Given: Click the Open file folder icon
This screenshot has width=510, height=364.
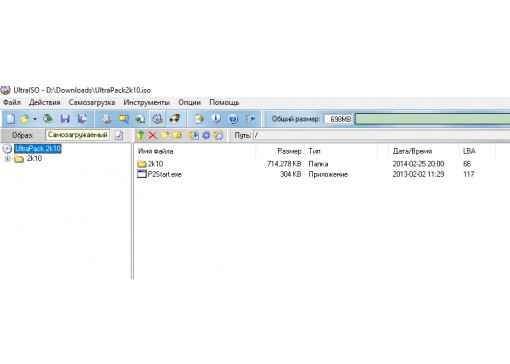Looking at the screenshot, I should tap(25, 119).
